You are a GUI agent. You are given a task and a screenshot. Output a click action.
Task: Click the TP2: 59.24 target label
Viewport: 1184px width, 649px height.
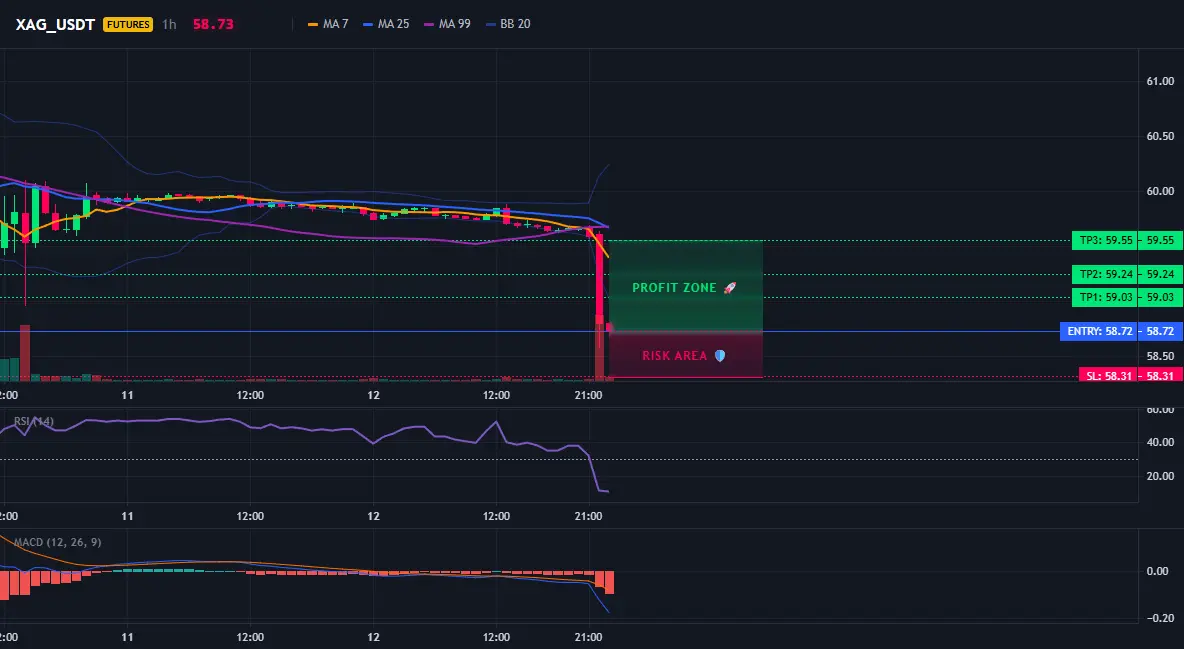(x=1105, y=274)
